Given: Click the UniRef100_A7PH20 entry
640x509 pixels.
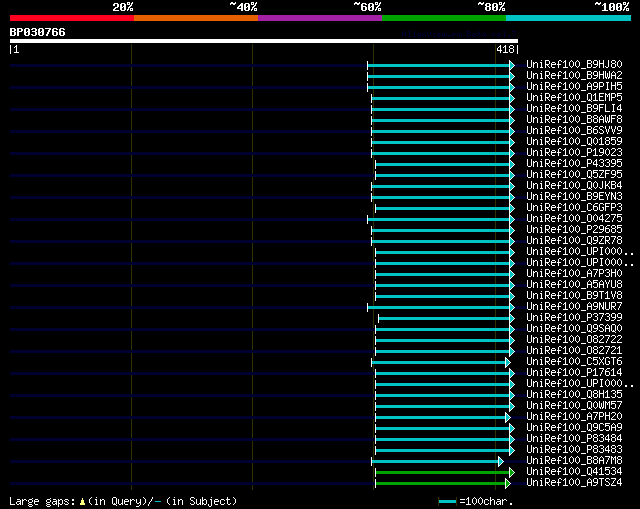Looking at the screenshot, I should click(574, 417).
